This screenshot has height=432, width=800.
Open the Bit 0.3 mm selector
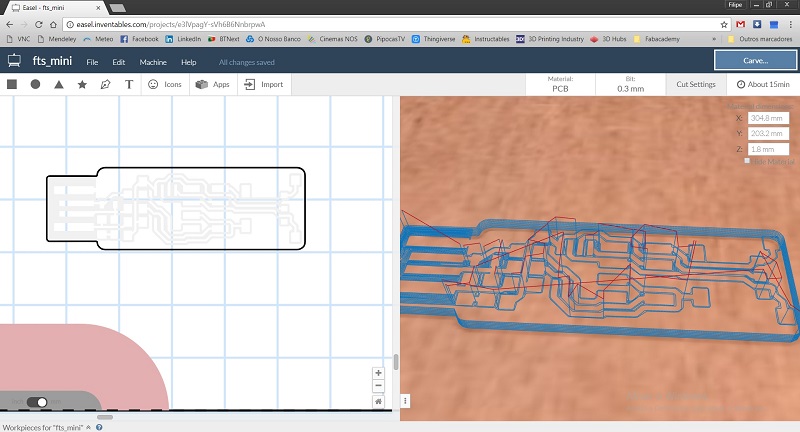point(631,84)
